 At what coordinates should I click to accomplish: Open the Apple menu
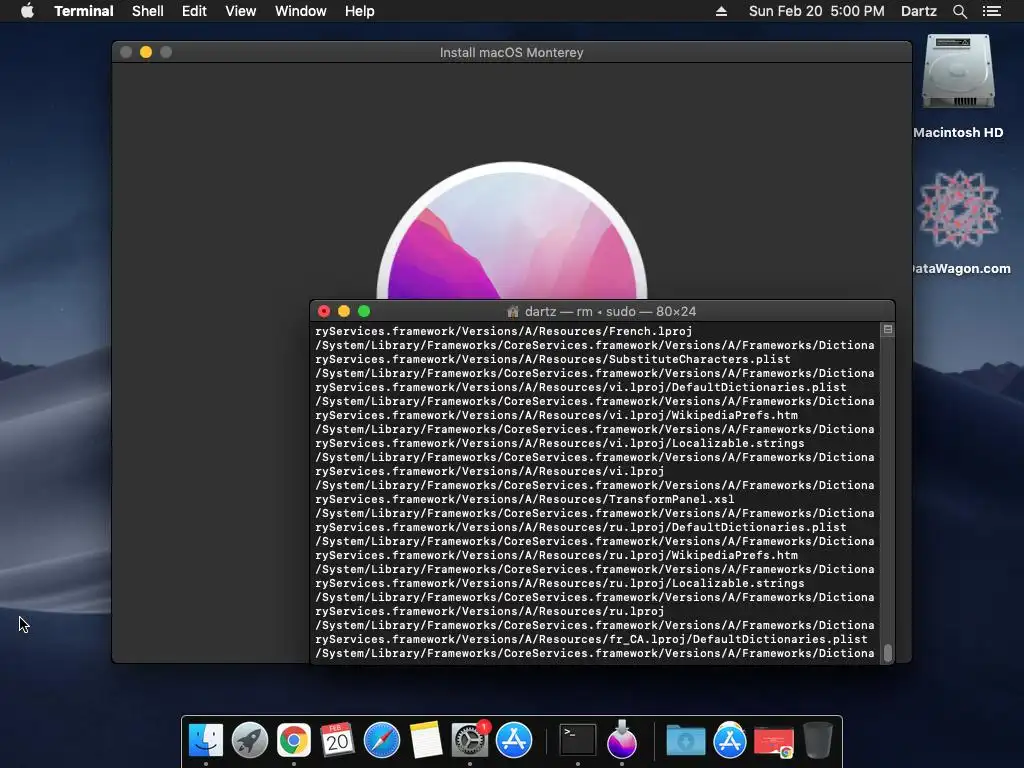[x=27, y=11]
